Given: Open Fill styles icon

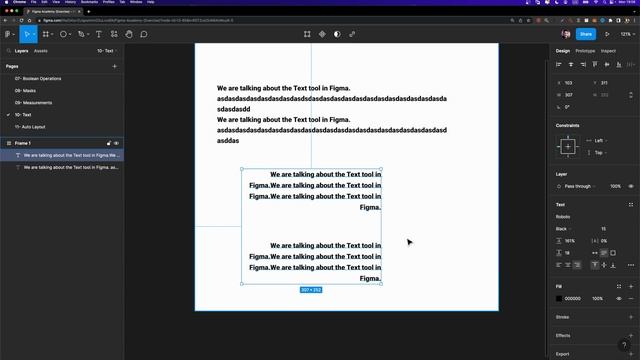Looking at the screenshot, I should click(x=619, y=287).
